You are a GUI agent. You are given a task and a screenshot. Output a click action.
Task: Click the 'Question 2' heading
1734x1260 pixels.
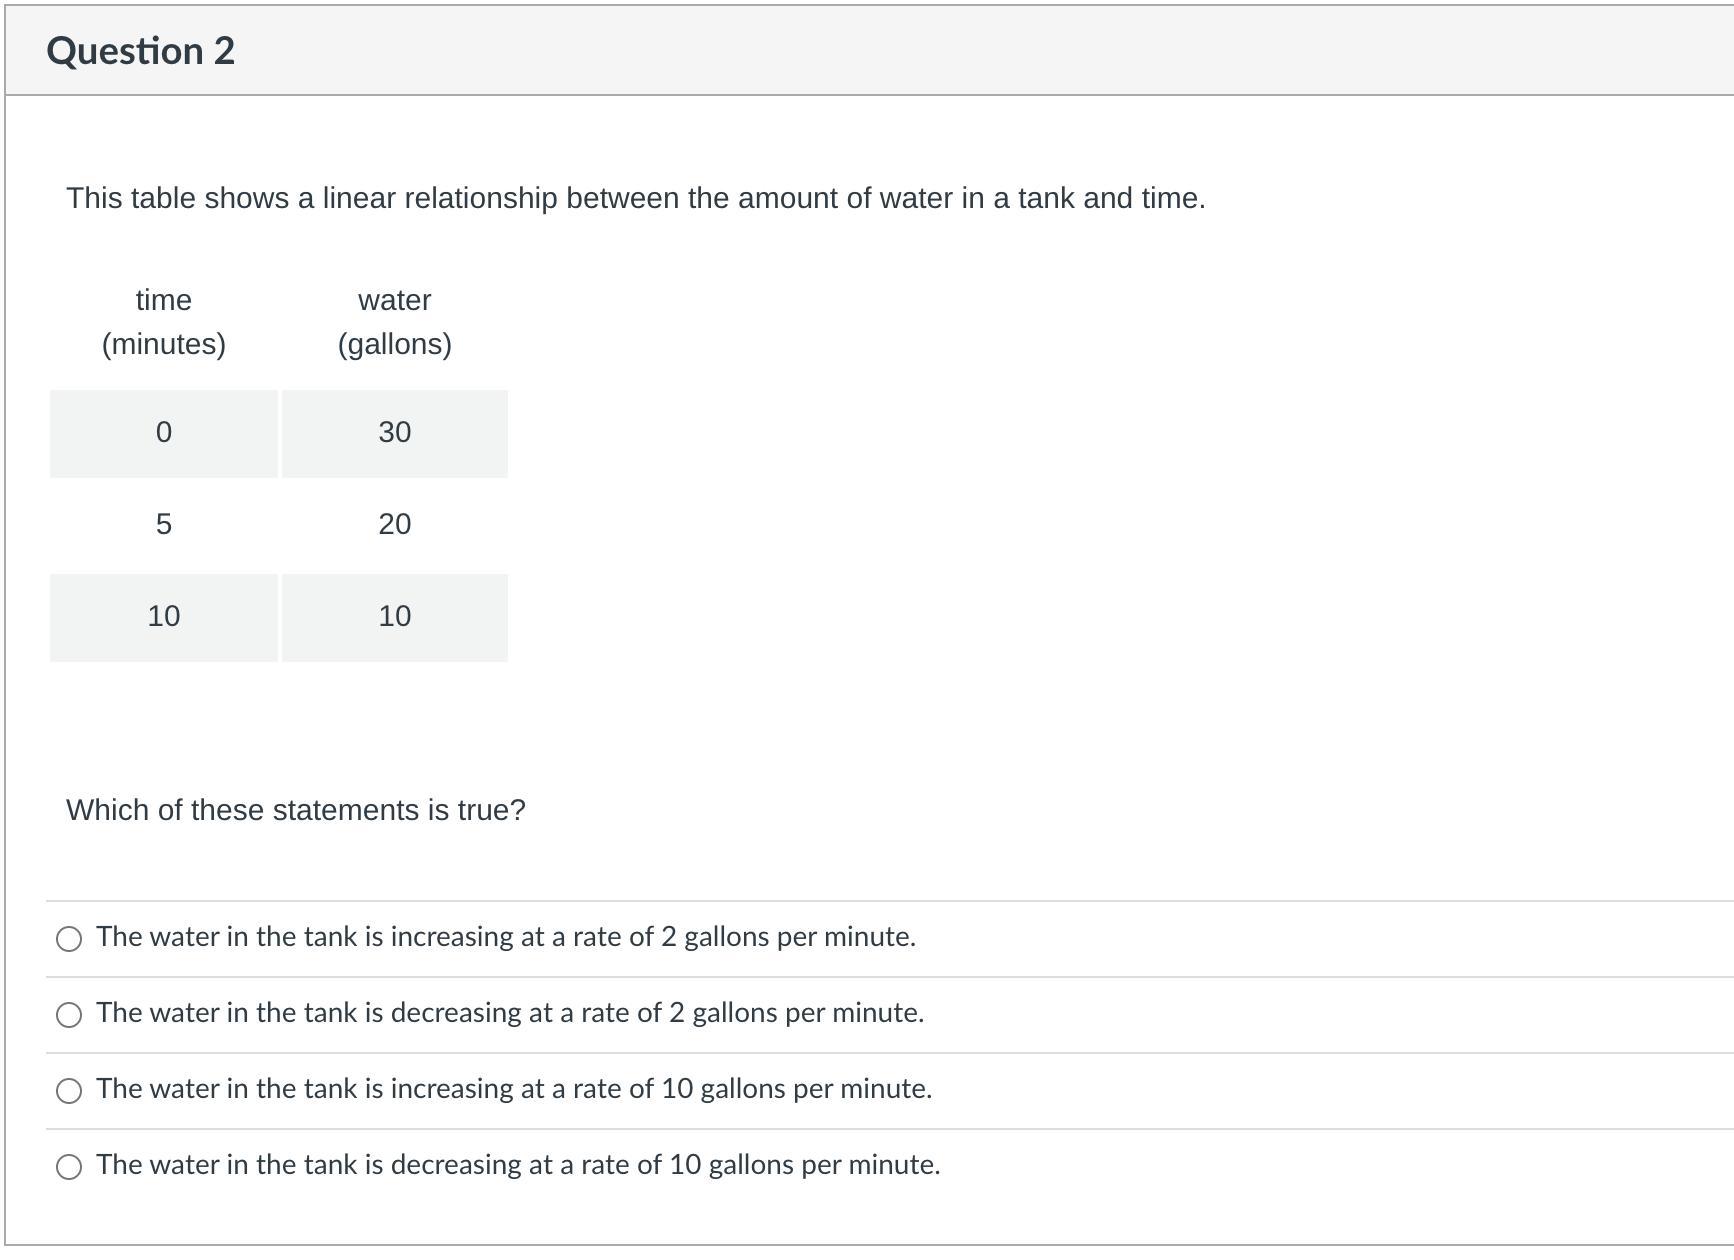coord(141,51)
